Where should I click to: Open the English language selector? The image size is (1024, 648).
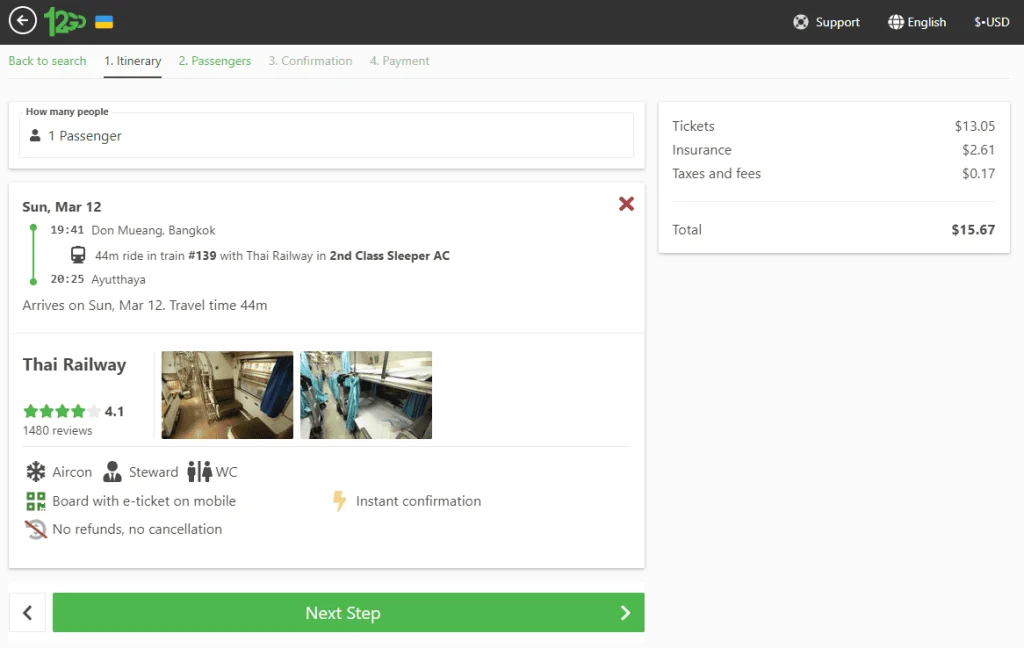coord(917,22)
